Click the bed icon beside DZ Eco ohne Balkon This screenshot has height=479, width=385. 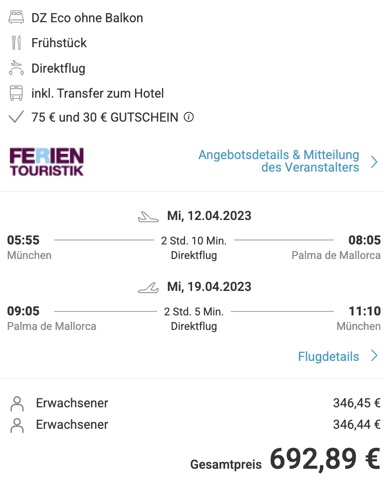[16, 18]
